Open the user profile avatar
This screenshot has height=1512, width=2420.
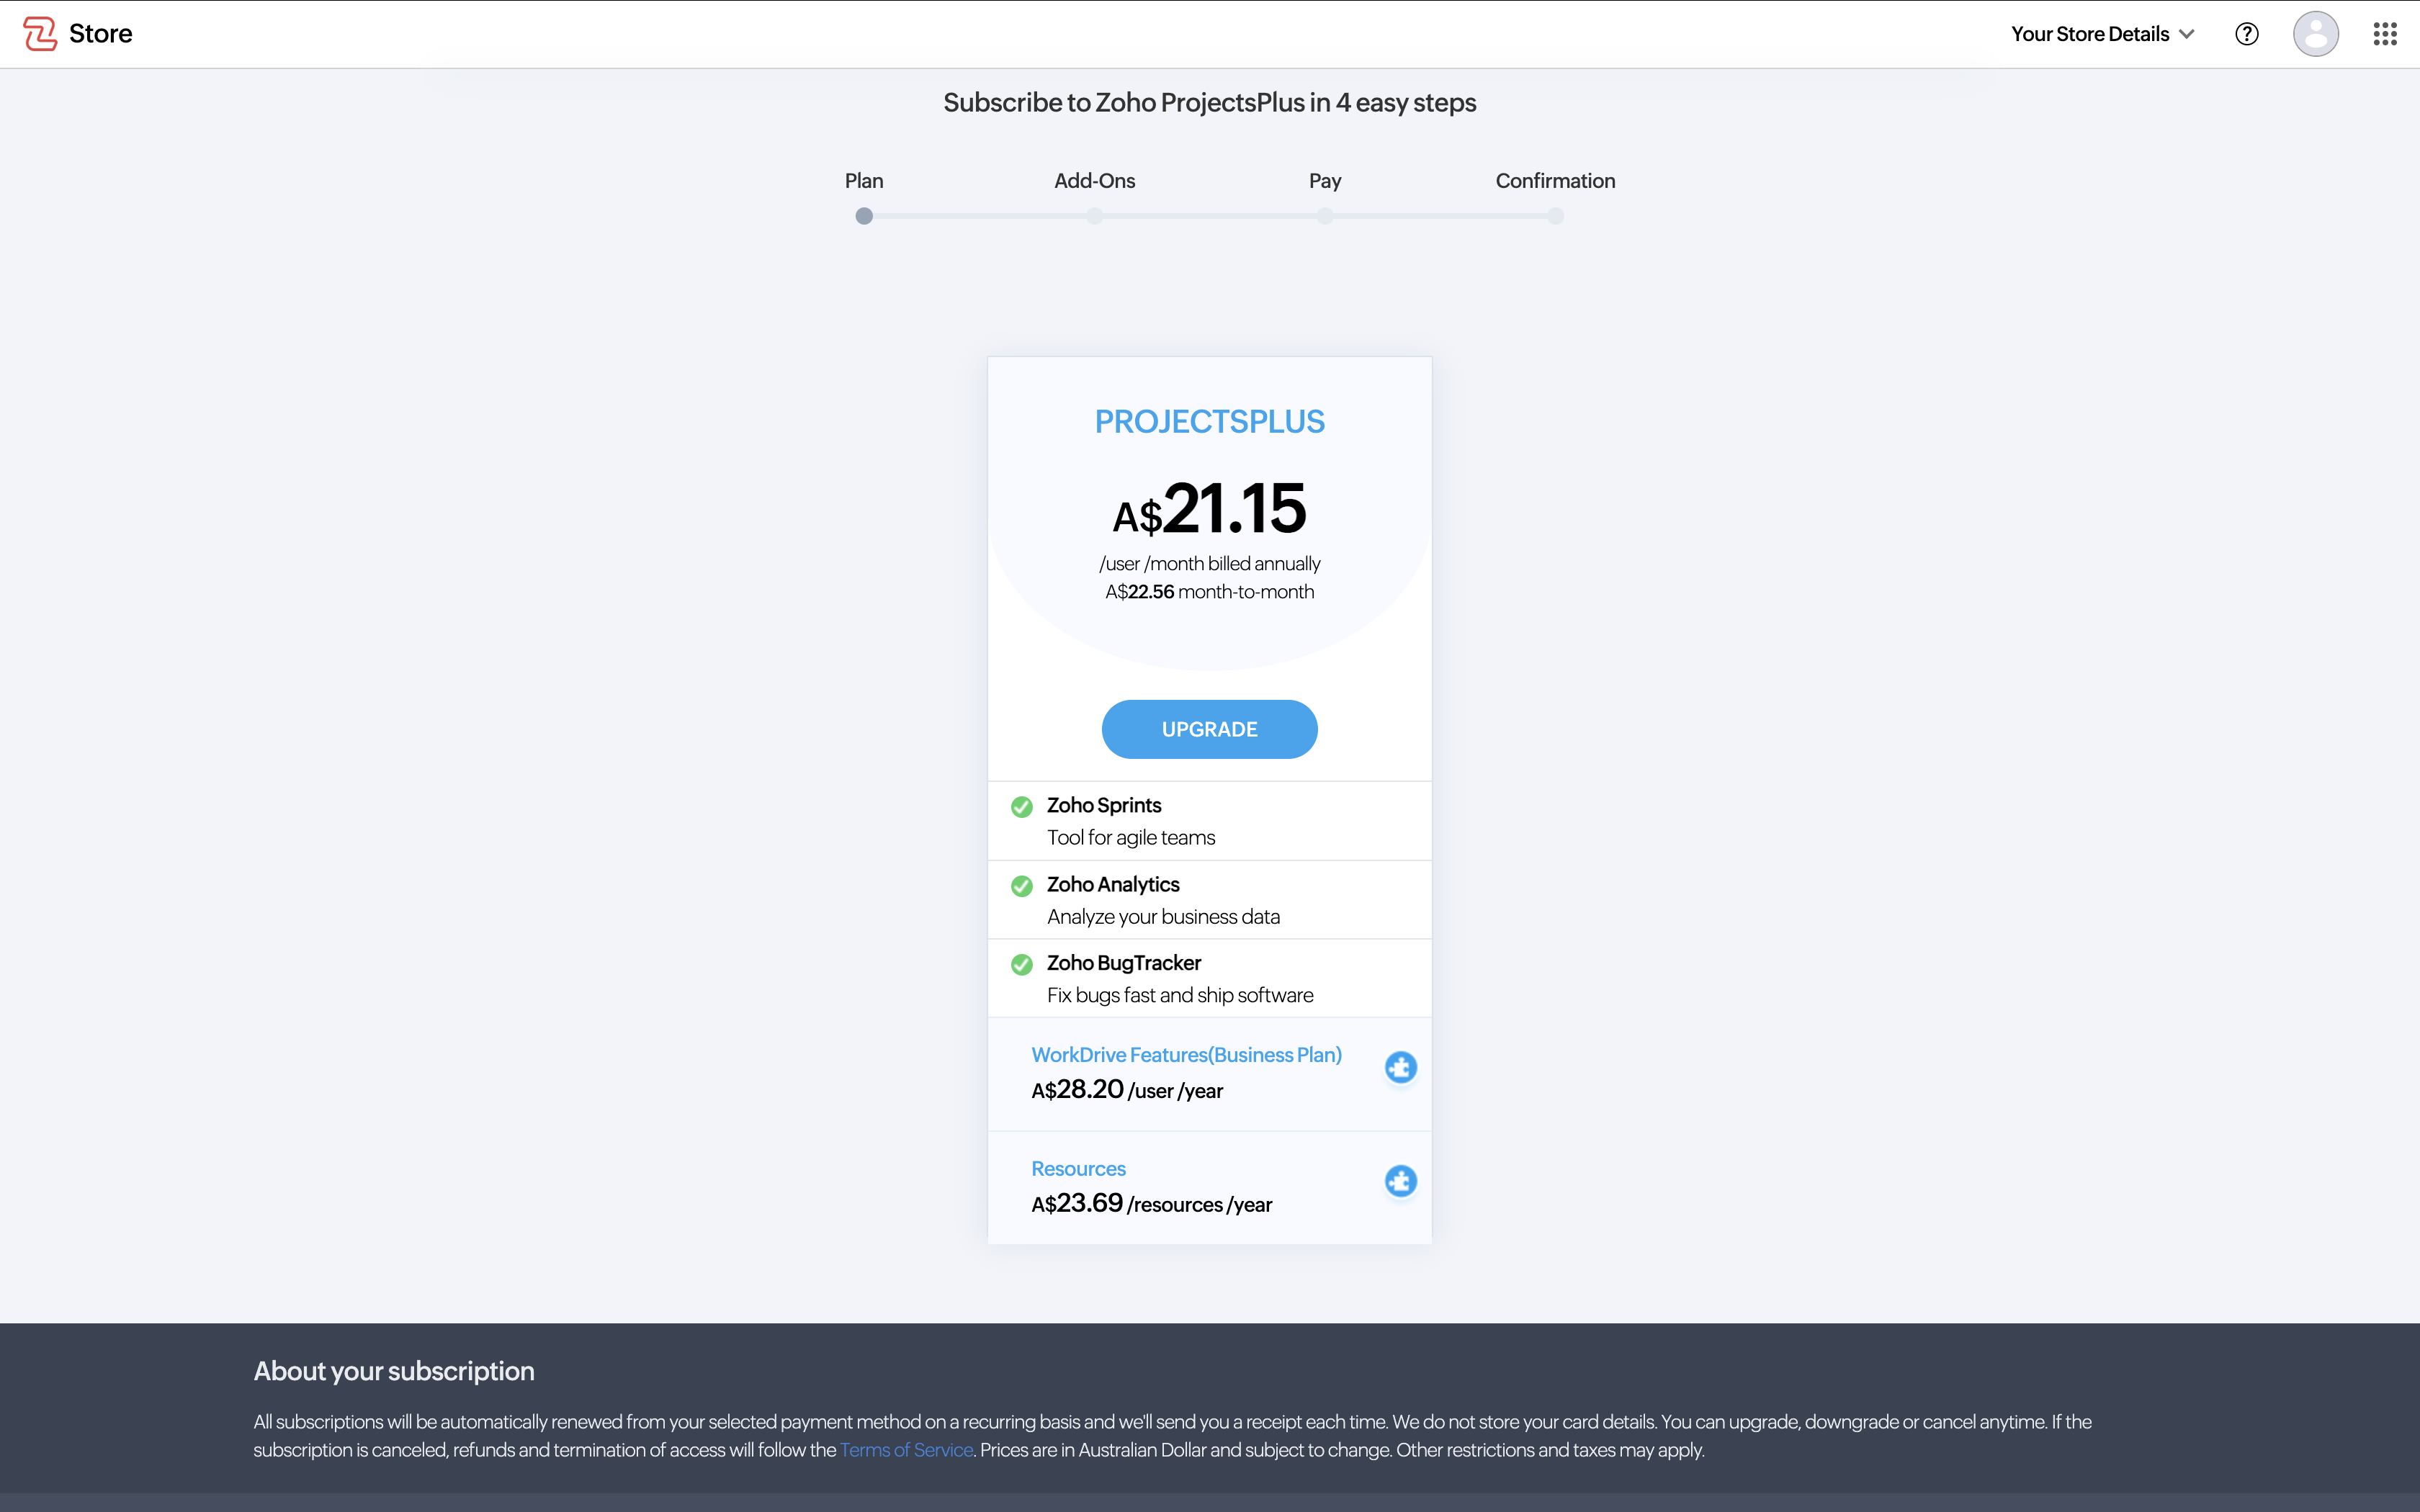[x=2315, y=34]
